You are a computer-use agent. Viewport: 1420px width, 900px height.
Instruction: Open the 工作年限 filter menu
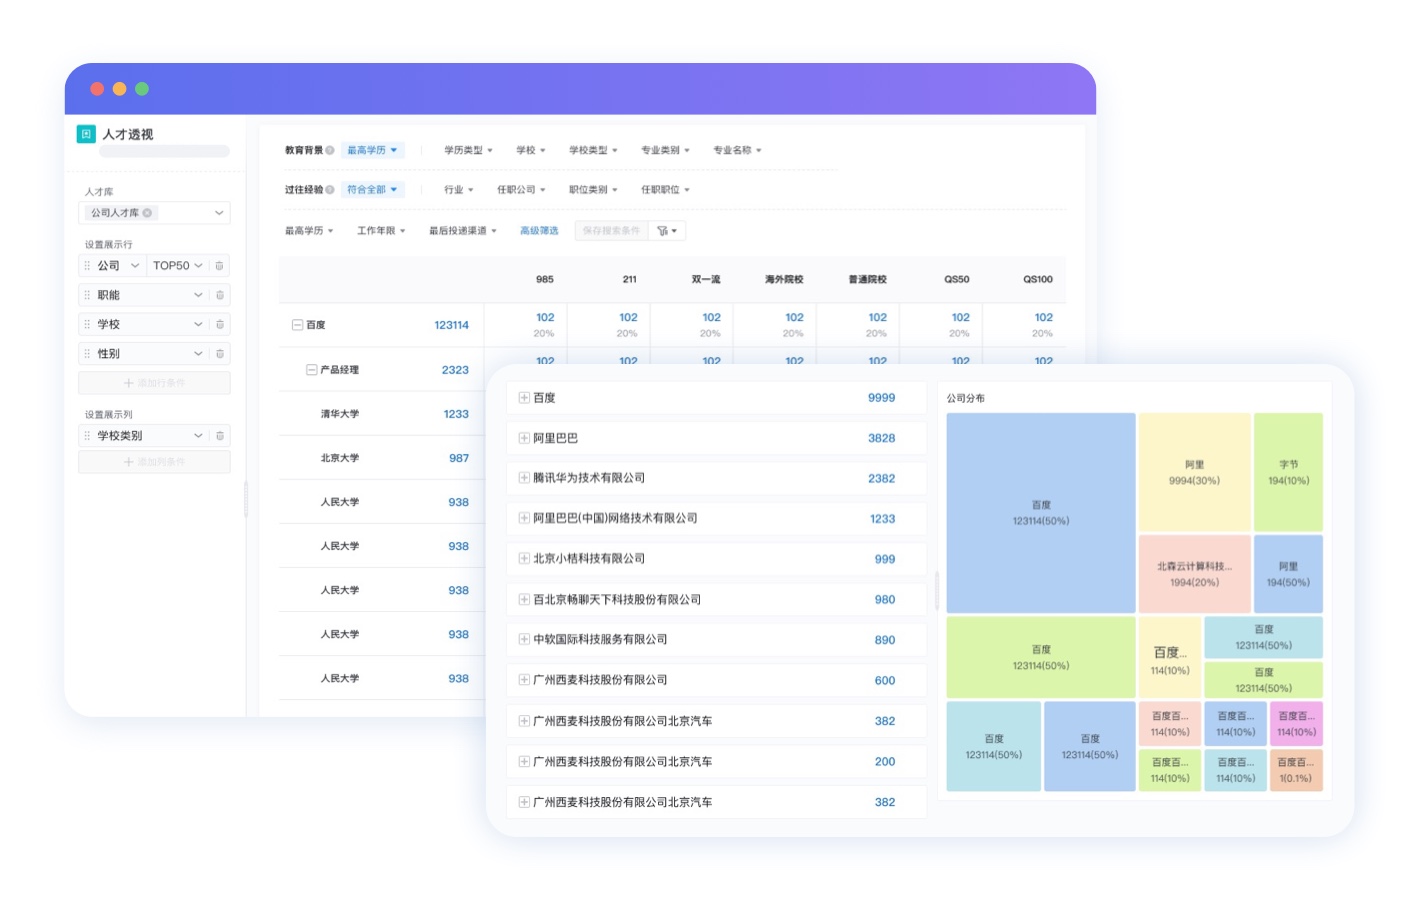tap(381, 231)
